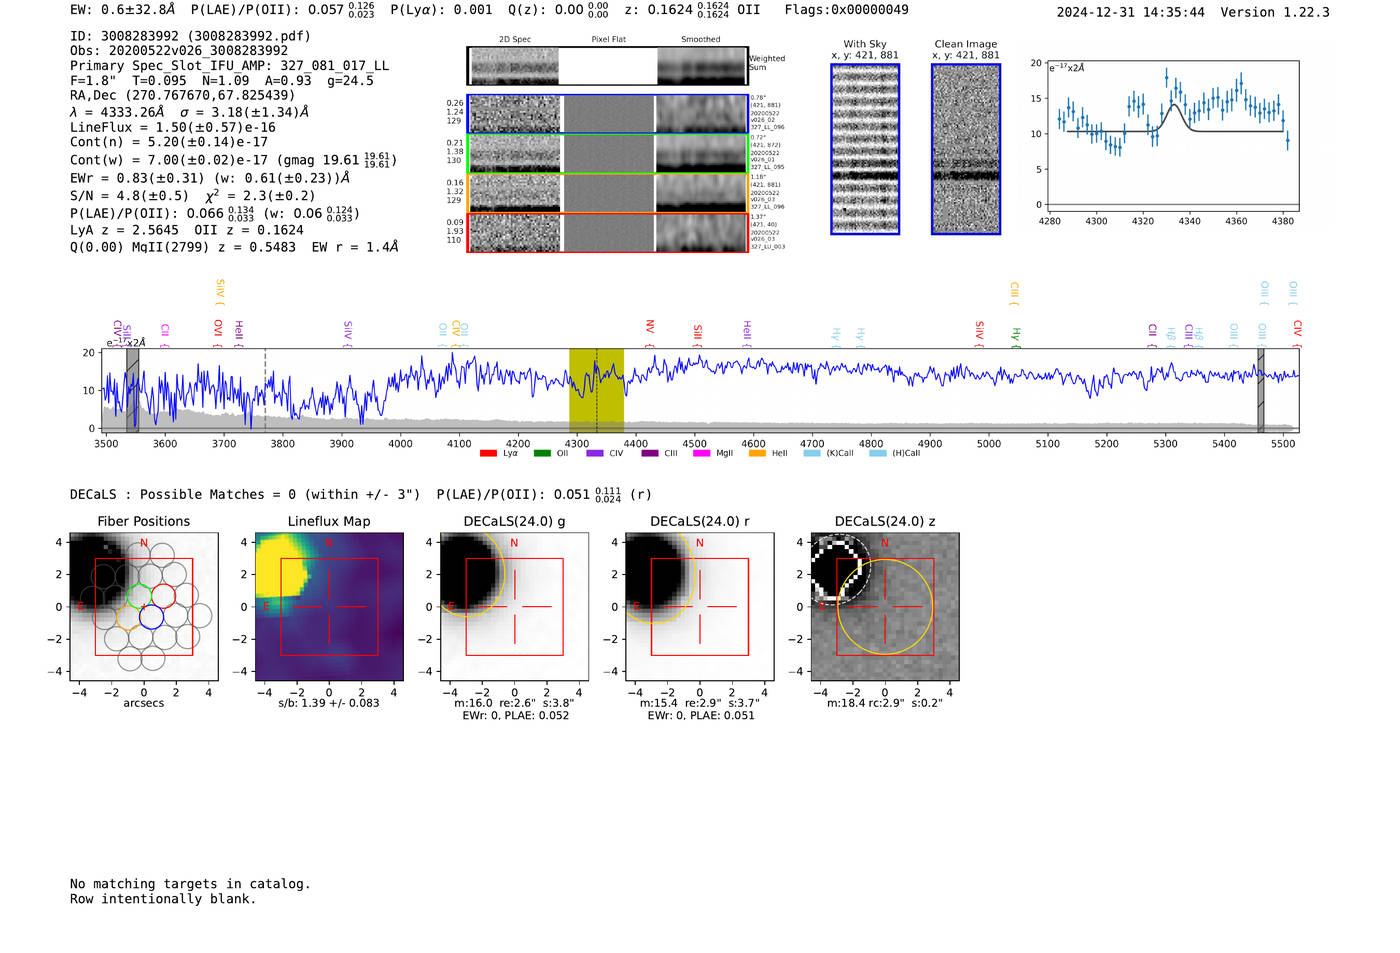
Task: Open the DECaLS(24.0) z cutout
Action: tap(884, 607)
